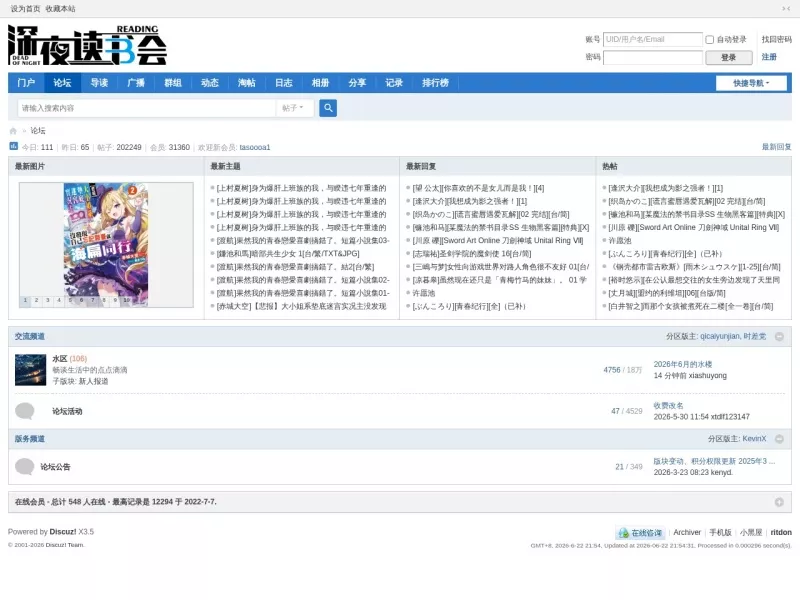The height and width of the screenshot is (600, 800).
Task: Select the 论坛 nav tab
Action: click(62, 83)
